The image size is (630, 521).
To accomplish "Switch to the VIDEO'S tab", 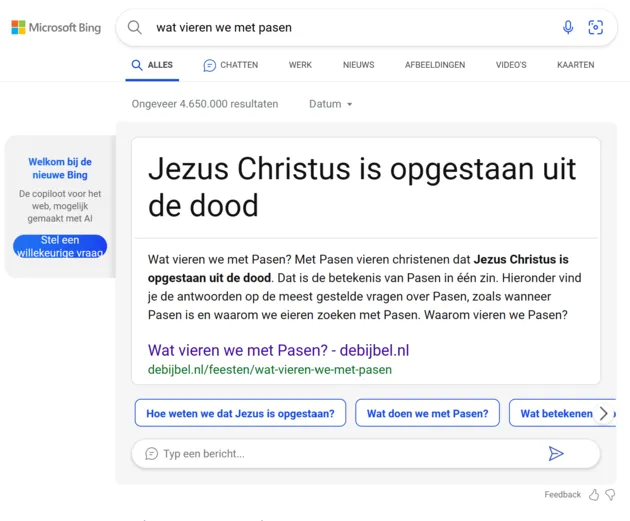I will click(511, 65).
